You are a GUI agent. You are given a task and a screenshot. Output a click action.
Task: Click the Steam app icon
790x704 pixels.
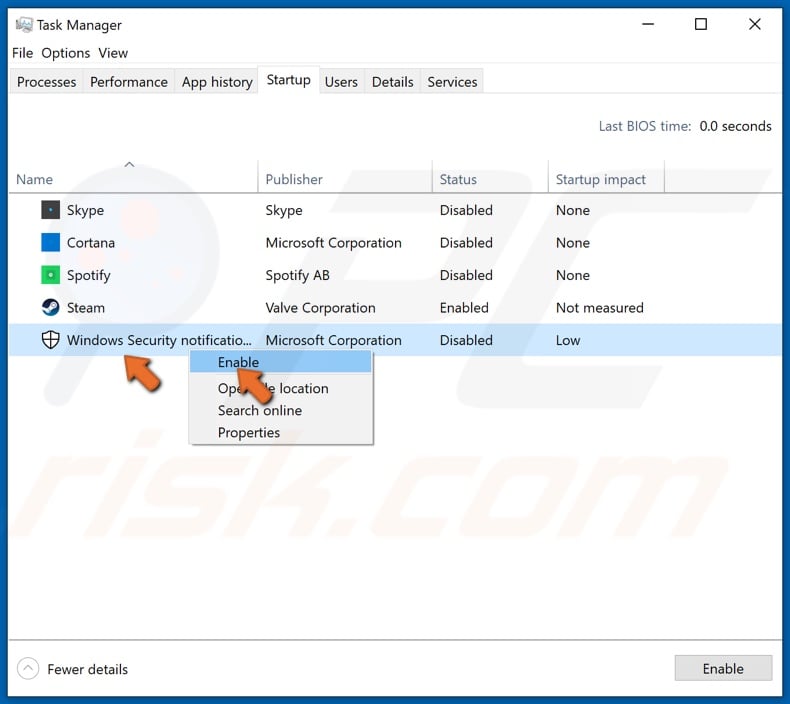[x=50, y=307]
